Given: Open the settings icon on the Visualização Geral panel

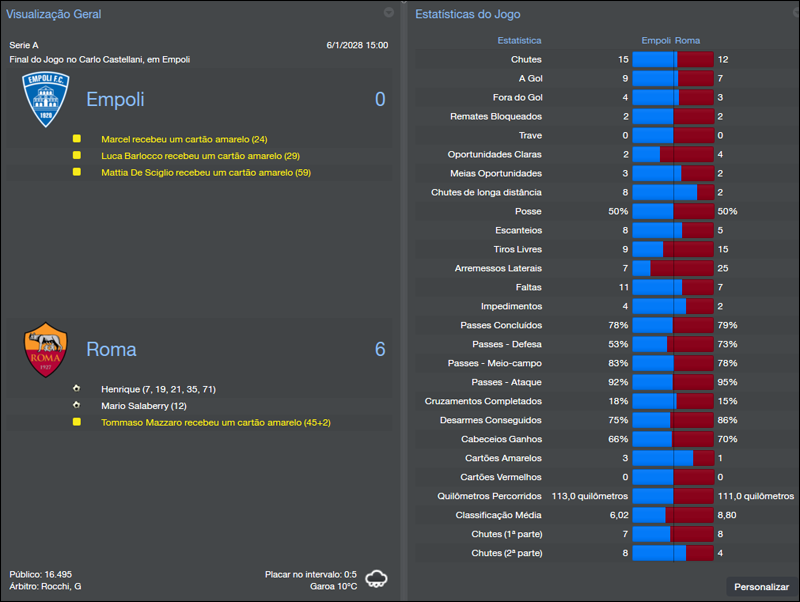Looking at the screenshot, I should [388, 13].
